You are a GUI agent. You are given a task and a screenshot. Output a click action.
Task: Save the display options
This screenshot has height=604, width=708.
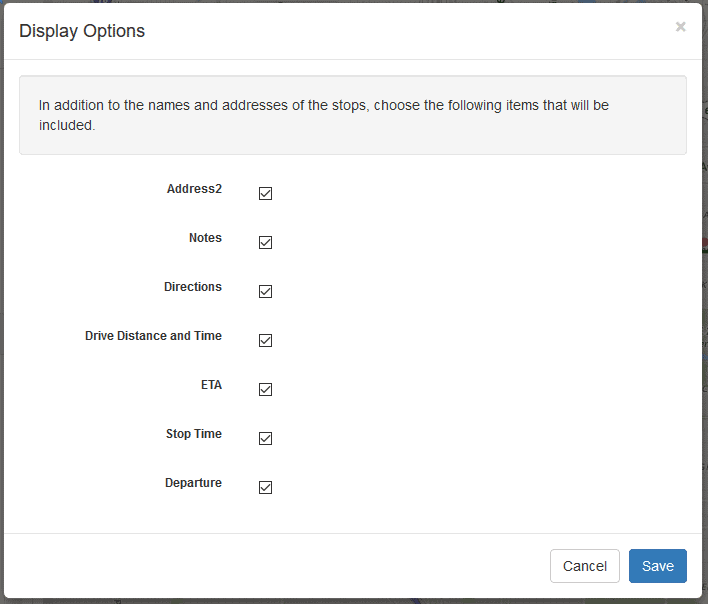657,566
